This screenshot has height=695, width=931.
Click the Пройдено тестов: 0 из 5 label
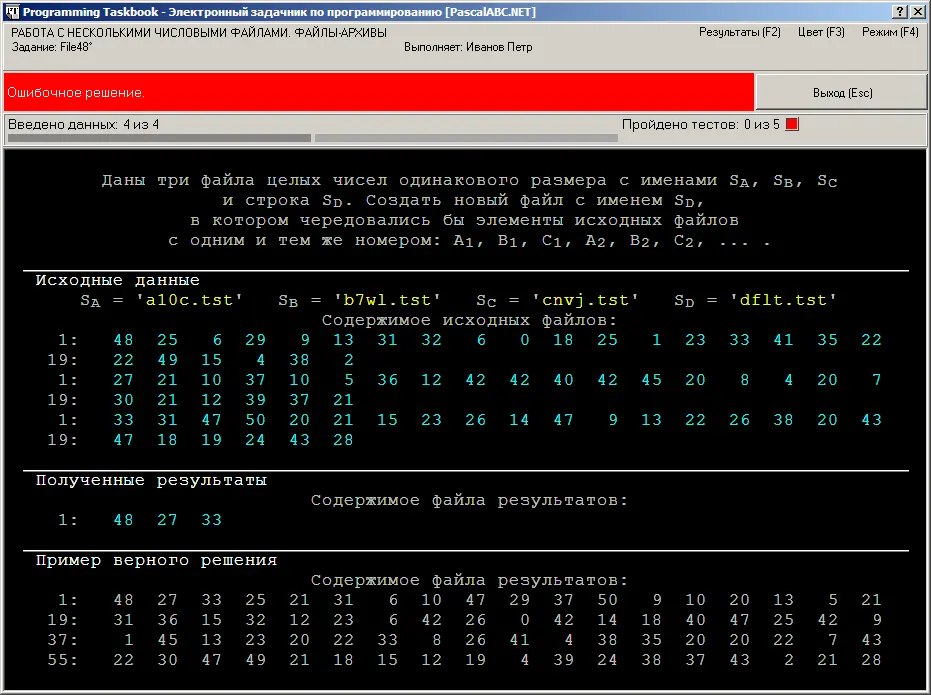tap(701, 125)
